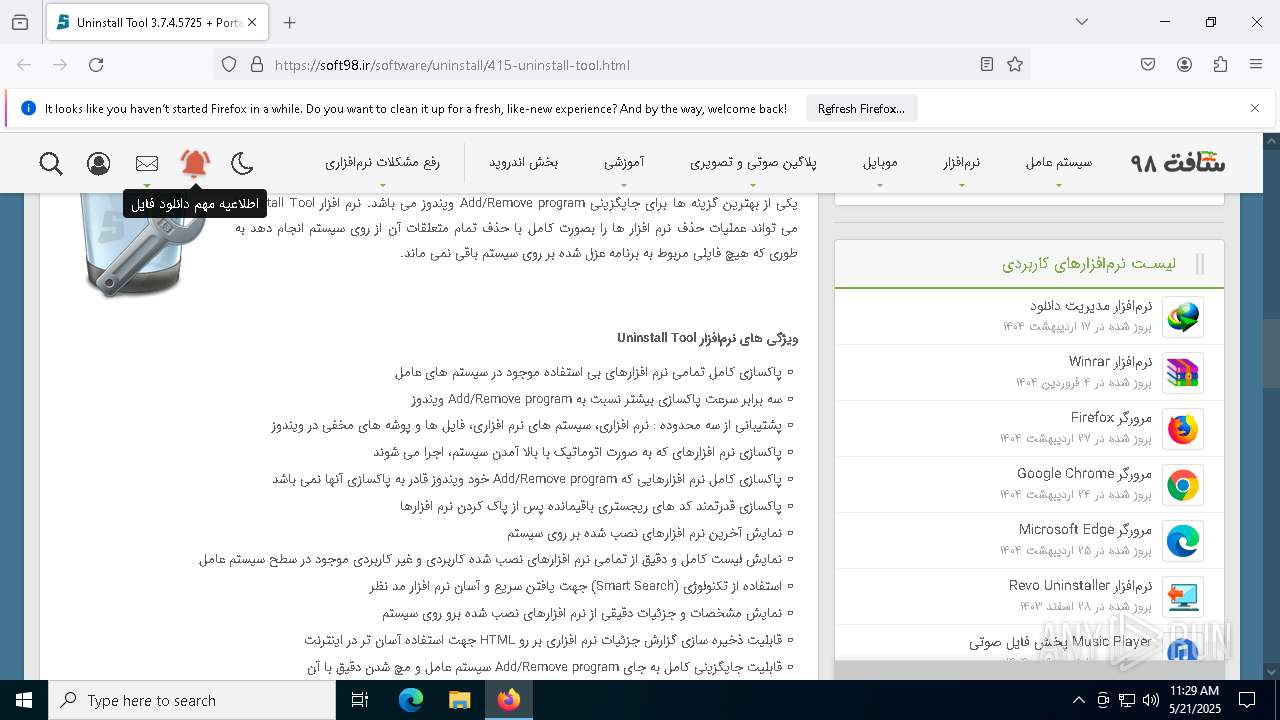Open the مرورگر Firefox link
Viewport: 1280px width, 720px height.
click(x=1112, y=417)
